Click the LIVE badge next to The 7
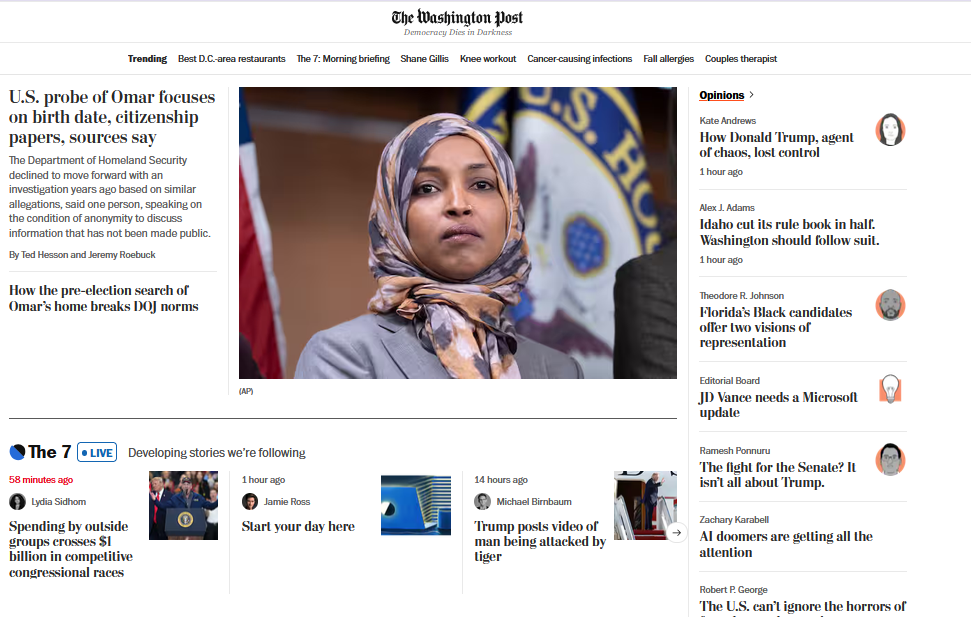971x617 pixels. (x=97, y=453)
